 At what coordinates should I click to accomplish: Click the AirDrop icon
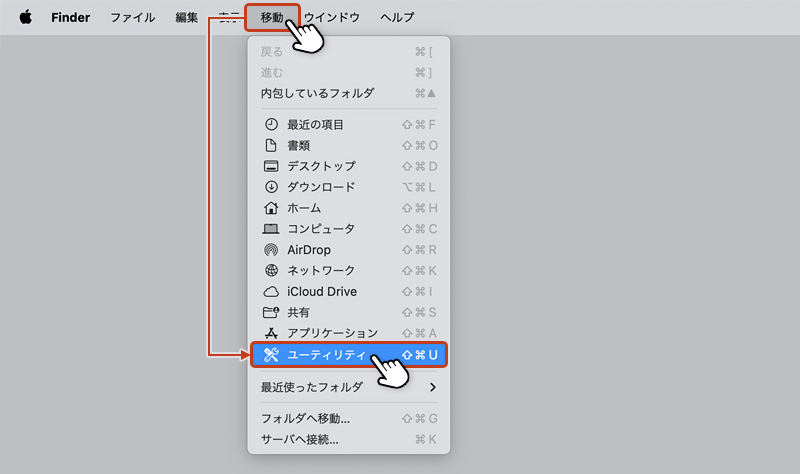tap(270, 250)
